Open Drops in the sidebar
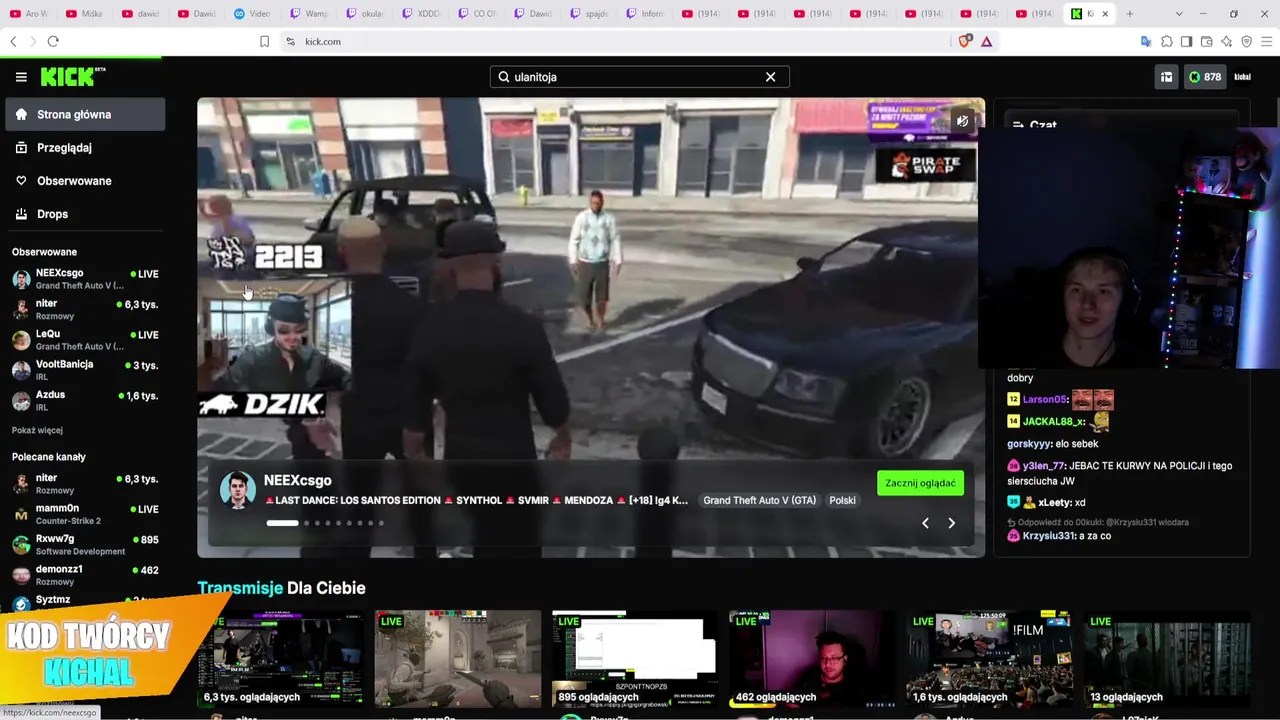 (85, 214)
